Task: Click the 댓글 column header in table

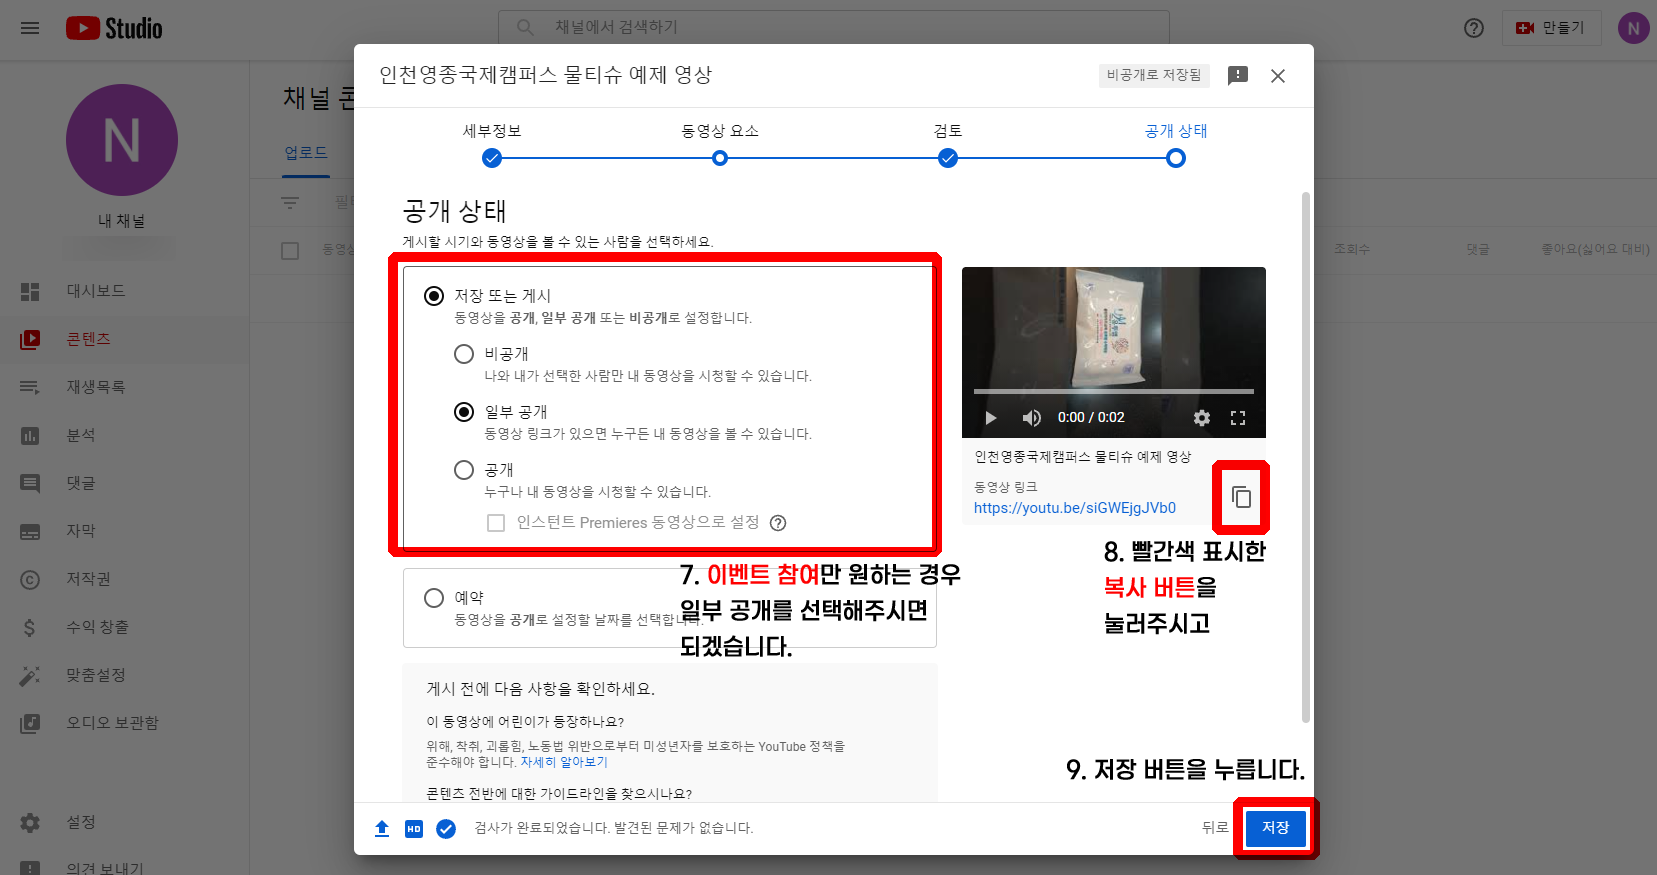Action: click(1478, 249)
